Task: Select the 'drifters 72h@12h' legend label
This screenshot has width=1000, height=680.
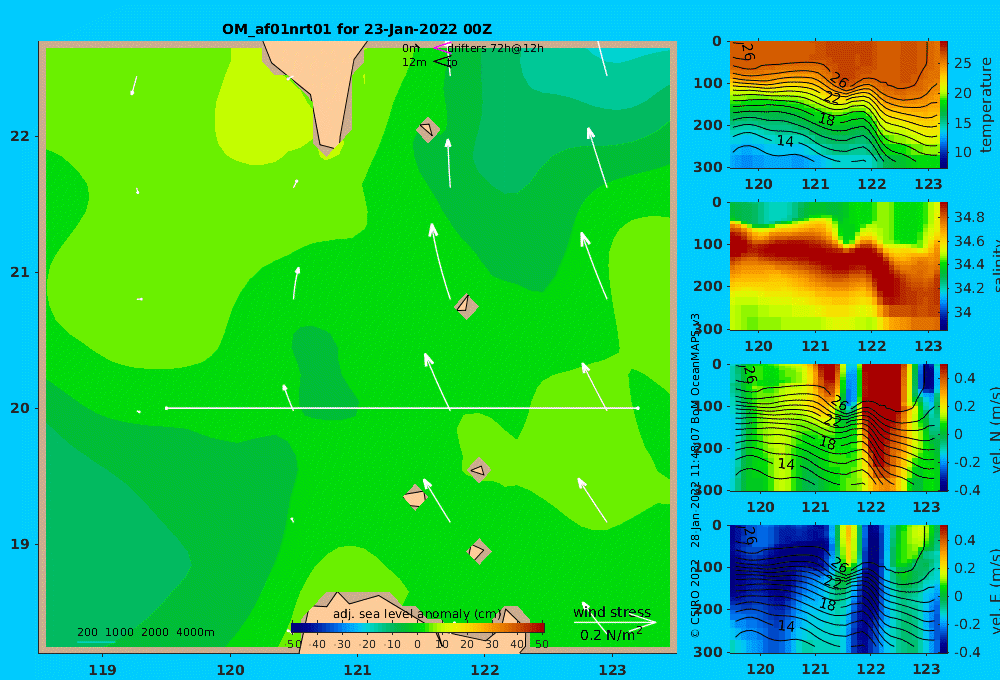Action: [496, 48]
